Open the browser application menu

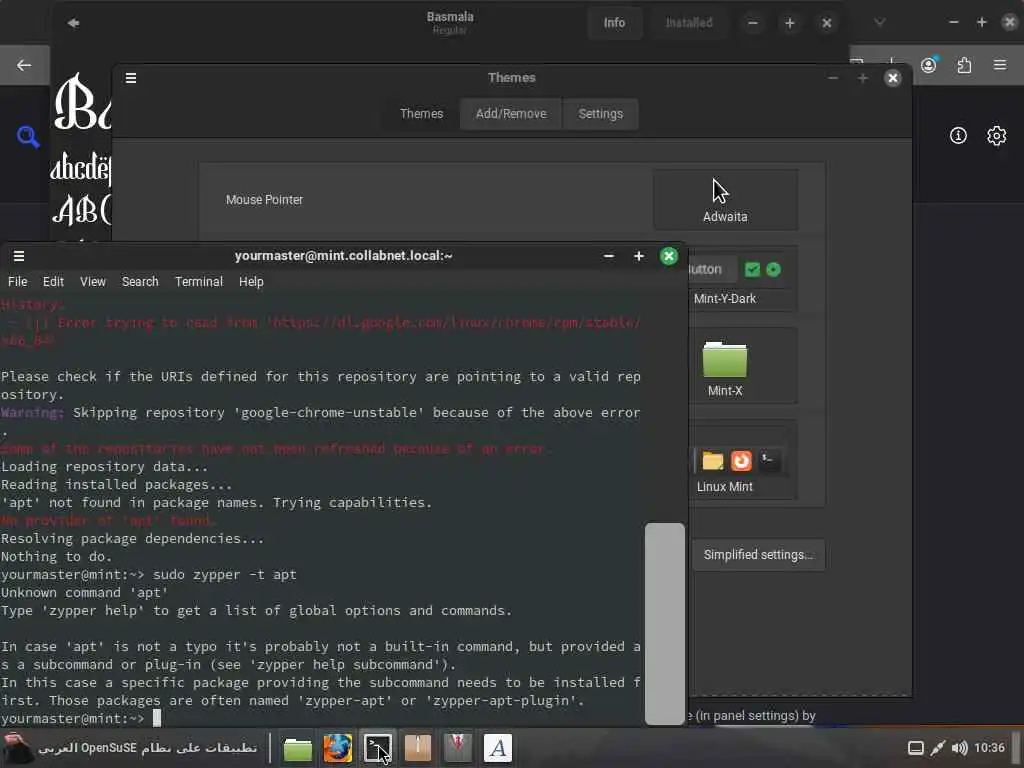(x=1000, y=65)
